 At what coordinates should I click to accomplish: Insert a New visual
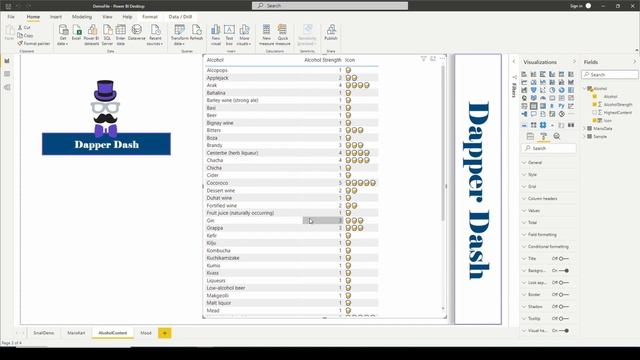(216, 35)
